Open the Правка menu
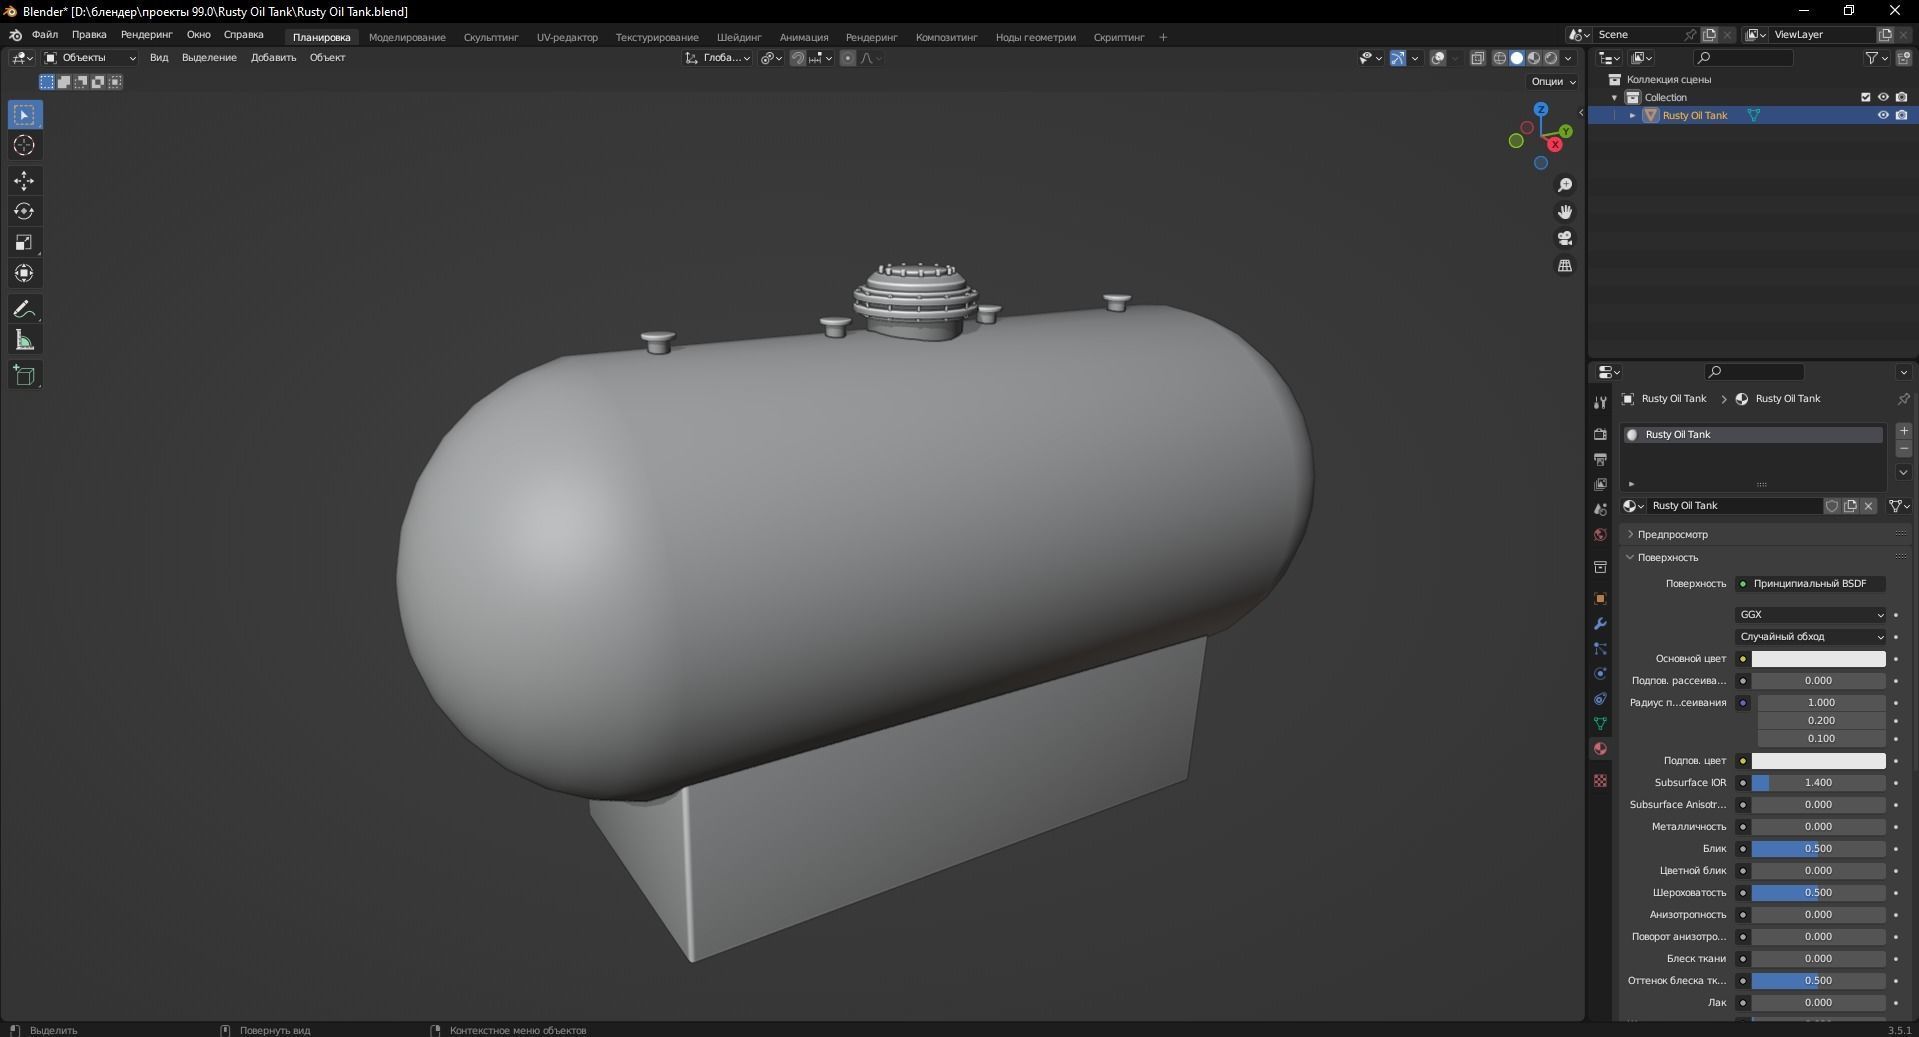Viewport: 1919px width, 1037px height. (89, 35)
